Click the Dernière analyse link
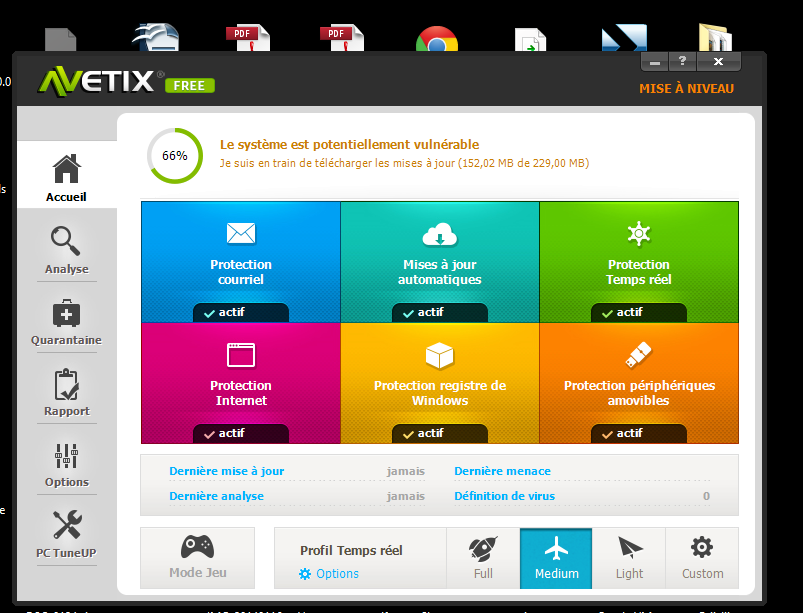The image size is (803, 613). [x=216, y=496]
